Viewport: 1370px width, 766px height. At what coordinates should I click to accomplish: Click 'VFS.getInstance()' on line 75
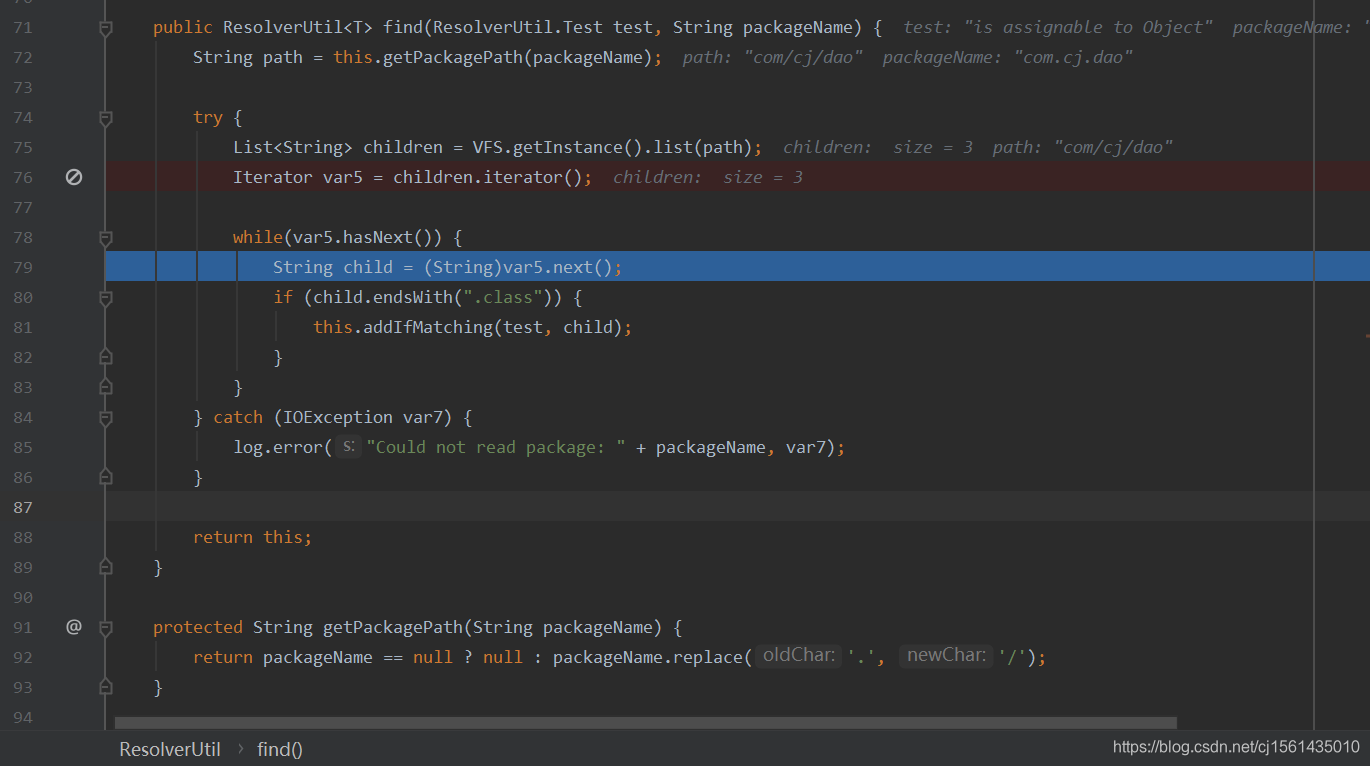coord(558,147)
